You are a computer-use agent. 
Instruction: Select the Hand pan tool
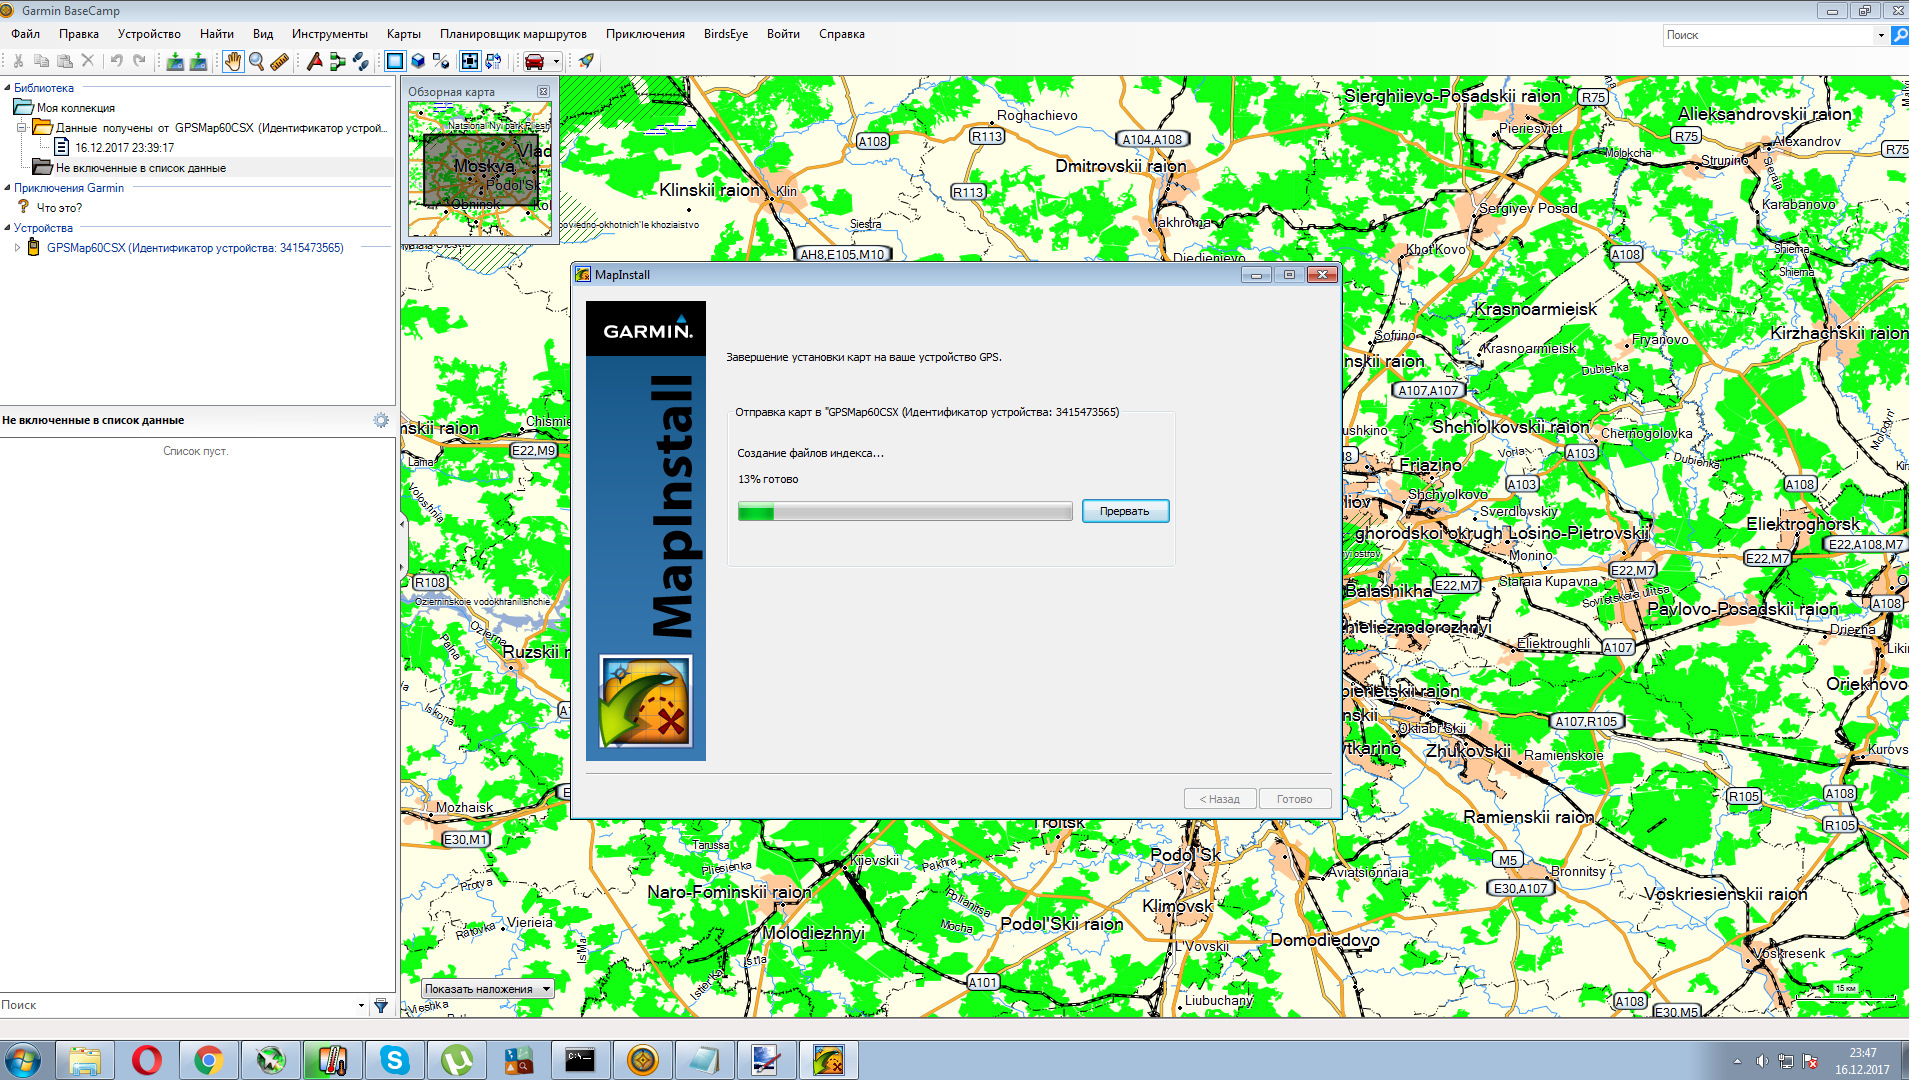click(x=232, y=61)
